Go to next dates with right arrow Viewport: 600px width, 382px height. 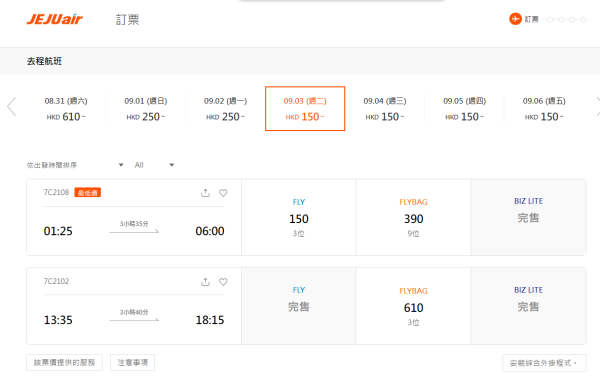pos(597,106)
